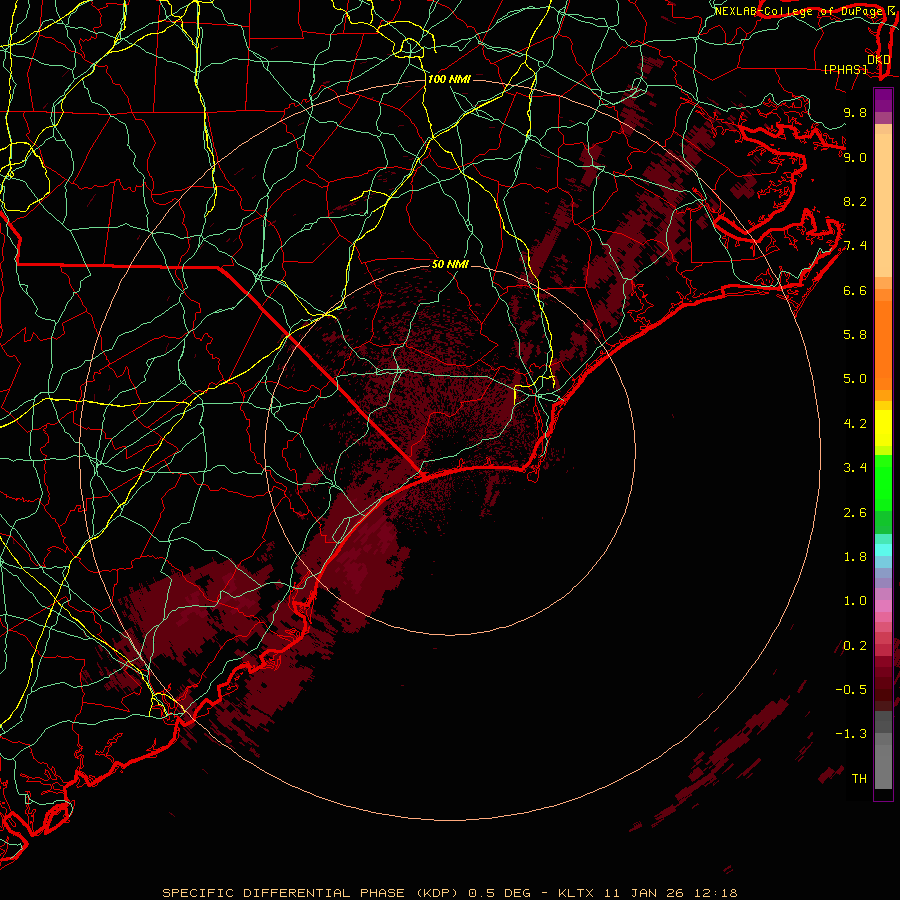Click the 5.8 legend value
Screen dimensions: 900x900
pyautogui.click(x=855, y=335)
